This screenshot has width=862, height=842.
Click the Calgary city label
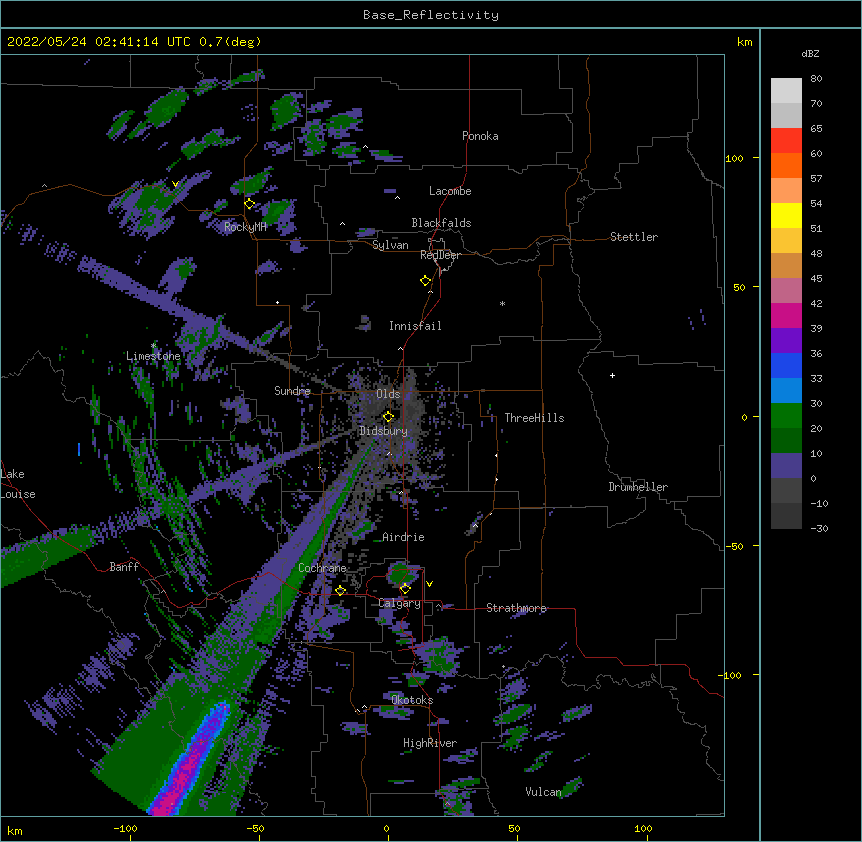tap(399, 603)
